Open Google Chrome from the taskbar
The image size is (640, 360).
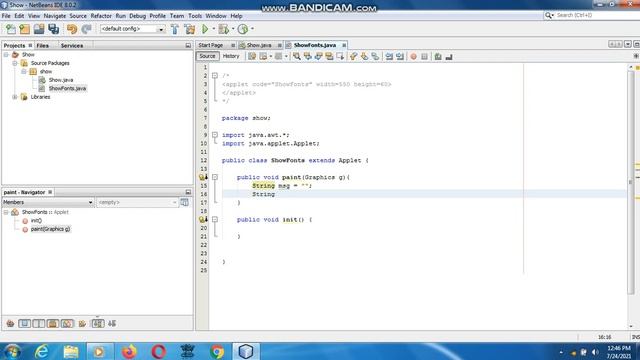(217, 351)
